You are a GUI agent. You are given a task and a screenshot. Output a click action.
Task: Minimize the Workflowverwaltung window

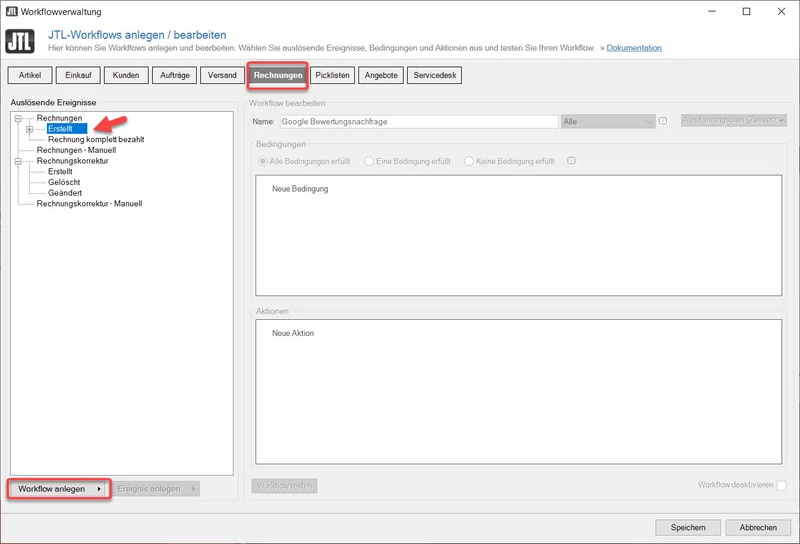pyautogui.click(x=712, y=11)
